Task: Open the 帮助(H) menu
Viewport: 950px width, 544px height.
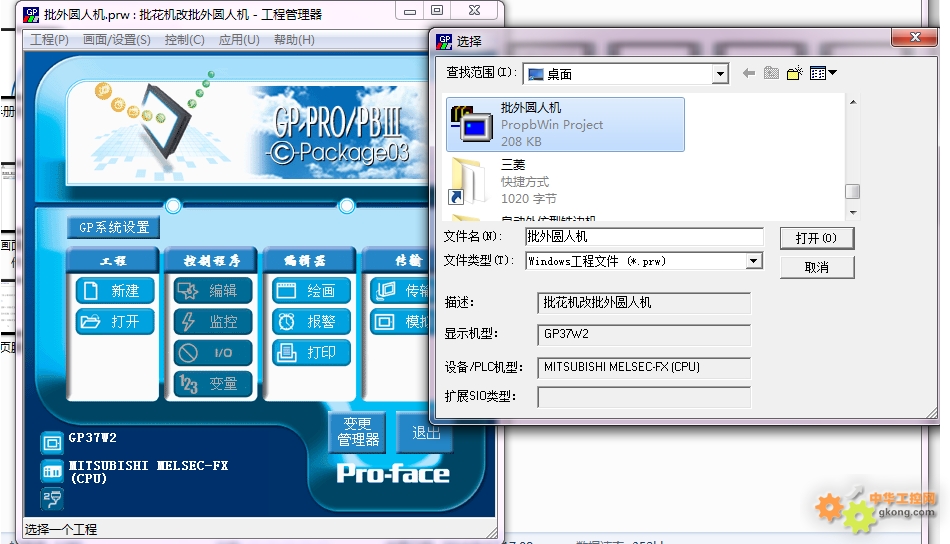Action: (x=294, y=39)
